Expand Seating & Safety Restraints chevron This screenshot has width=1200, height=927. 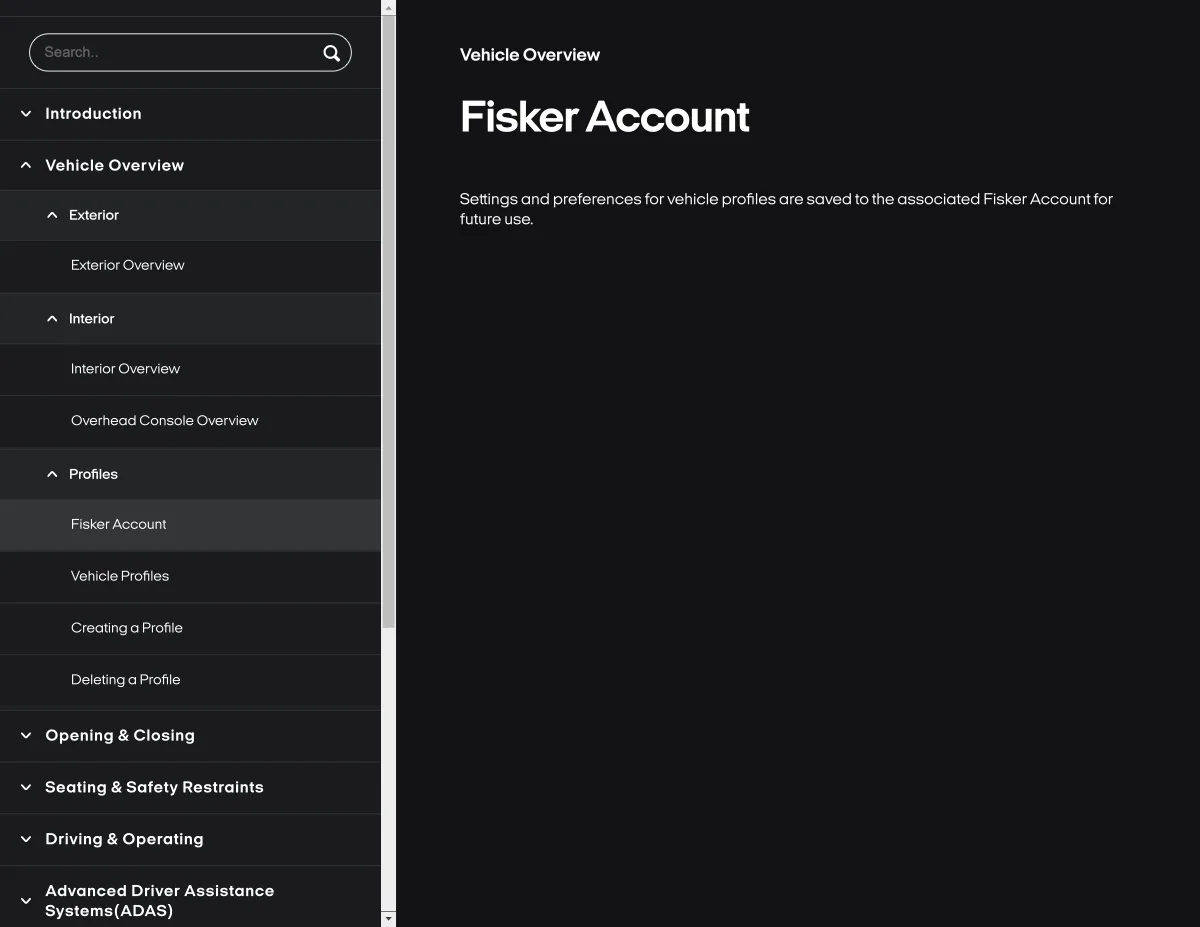[x=26, y=787]
